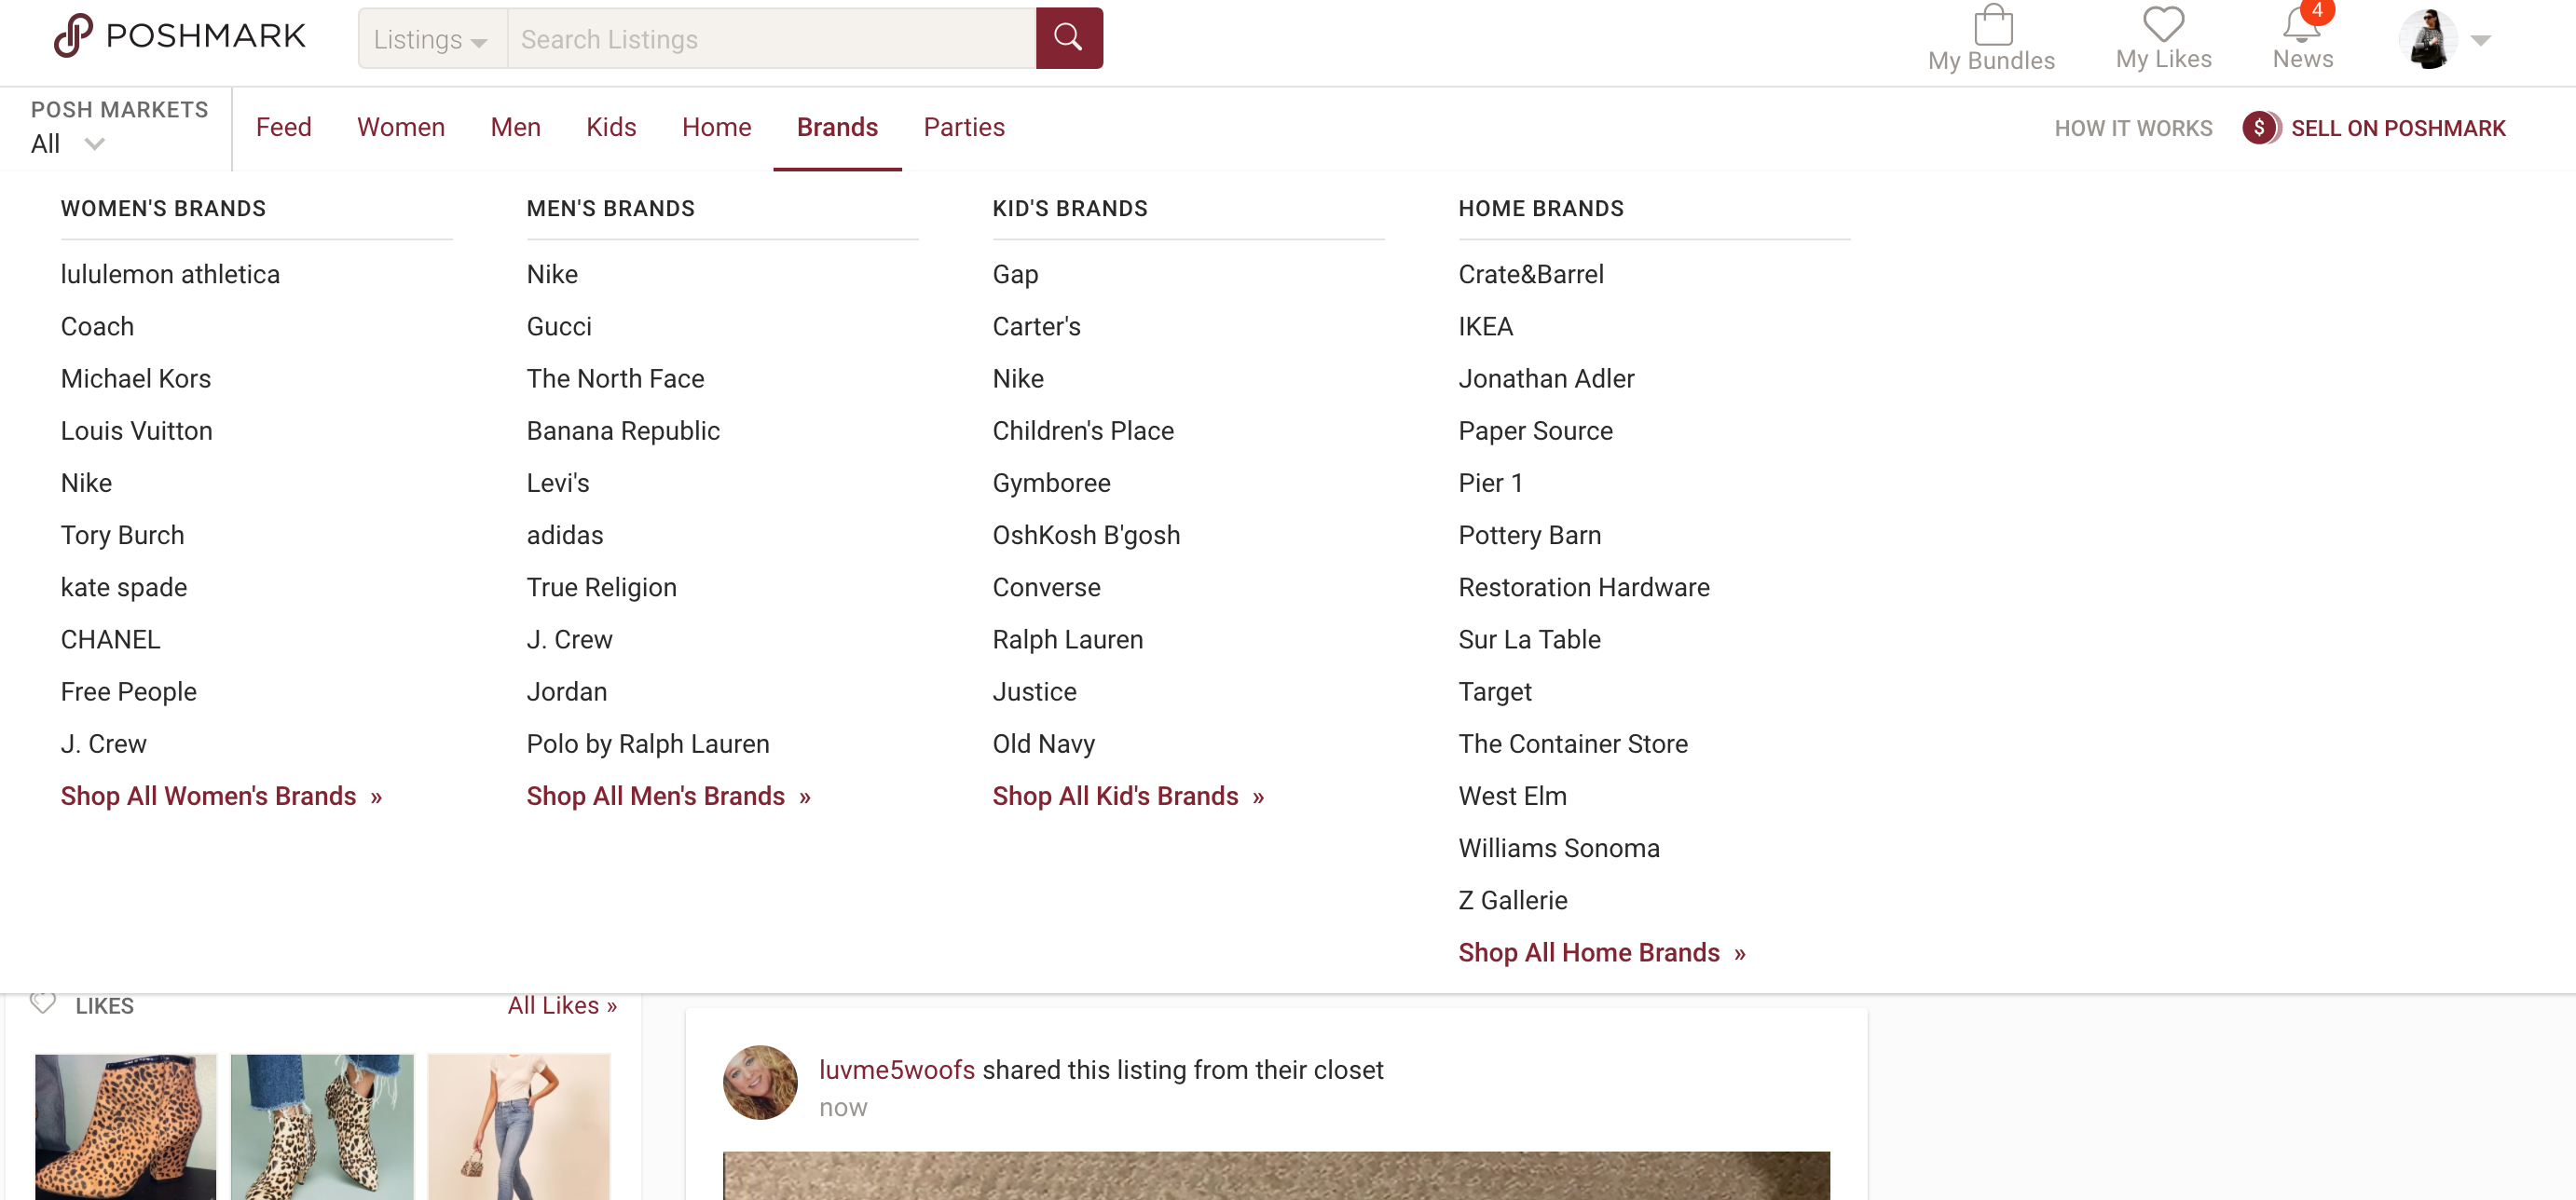Select Jordan brand

566,692
